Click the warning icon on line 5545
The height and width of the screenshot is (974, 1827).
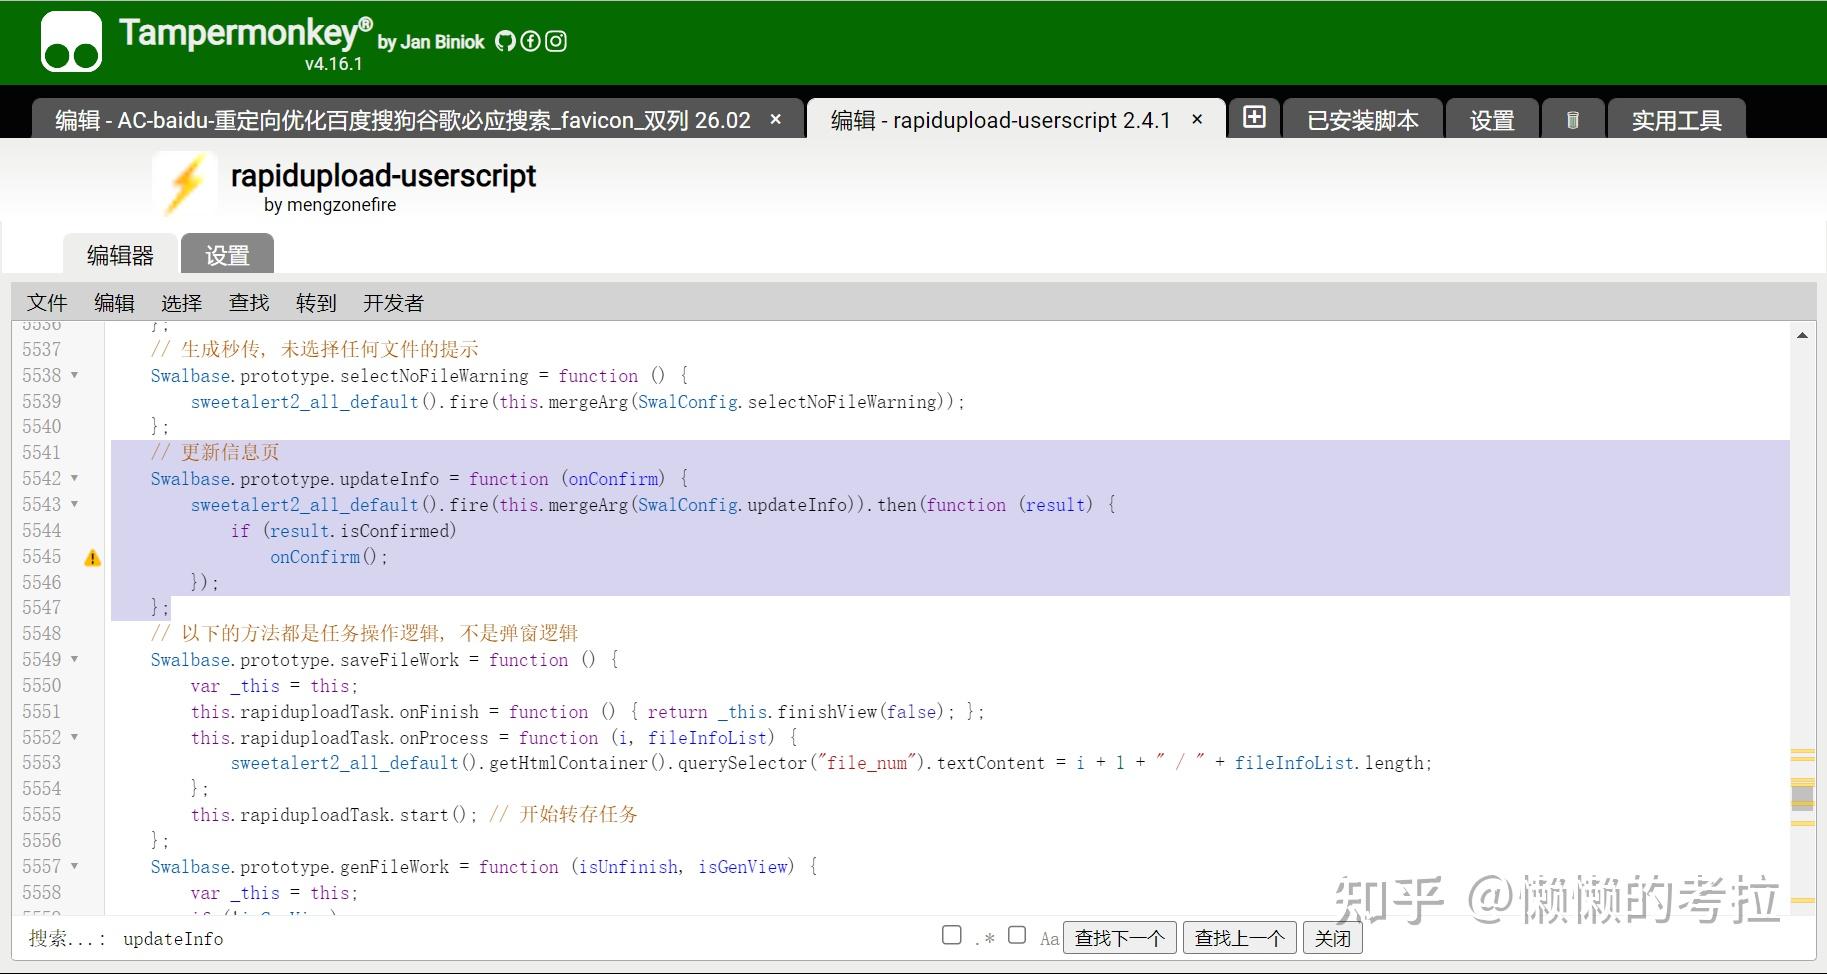pyautogui.click(x=93, y=558)
